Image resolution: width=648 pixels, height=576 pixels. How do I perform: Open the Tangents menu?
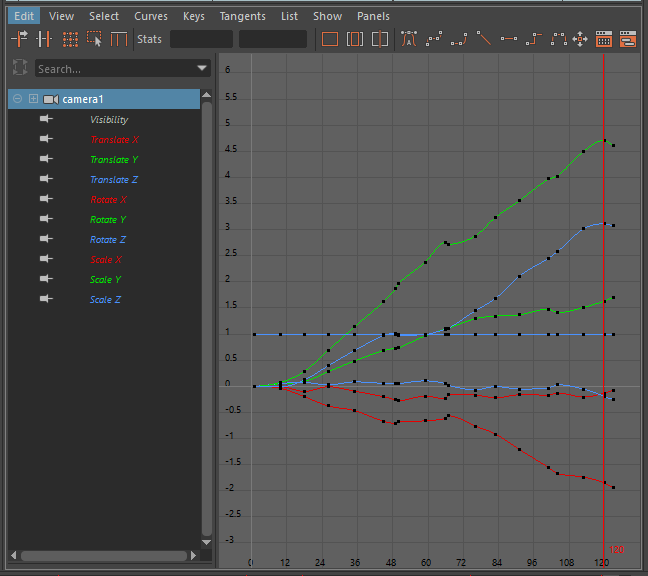(243, 16)
